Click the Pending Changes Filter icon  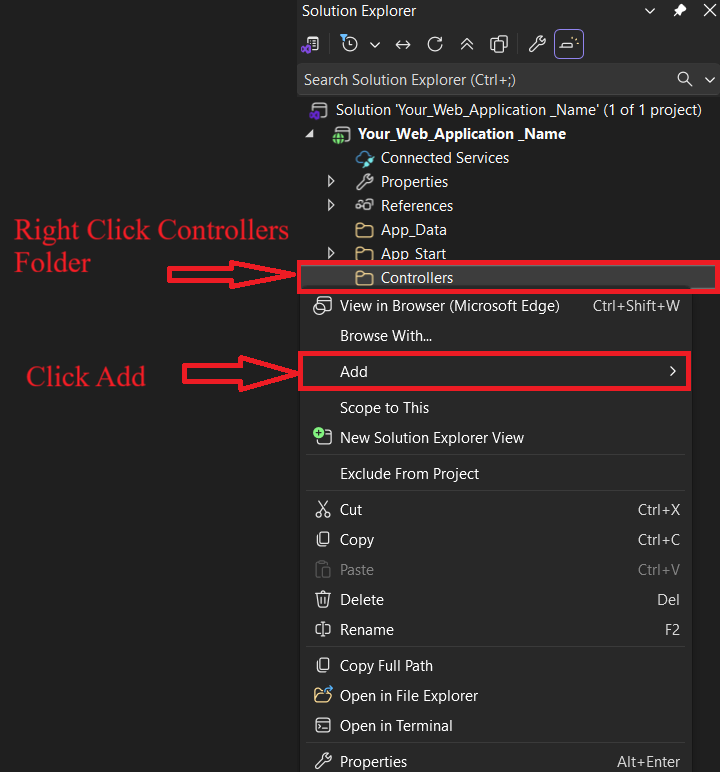point(349,44)
